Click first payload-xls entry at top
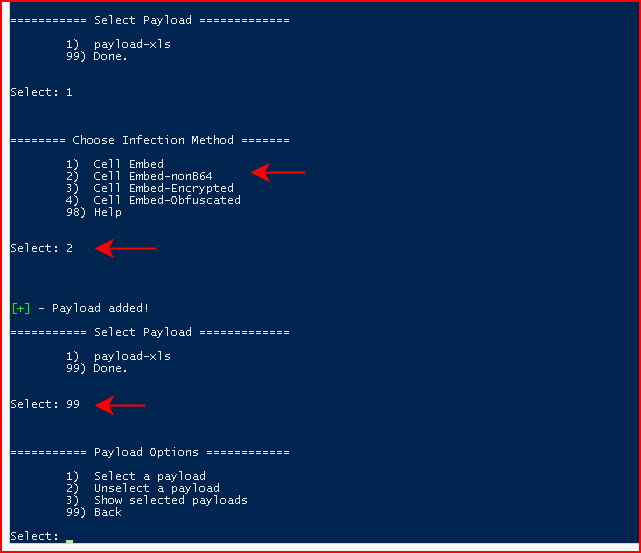 (x=118, y=44)
